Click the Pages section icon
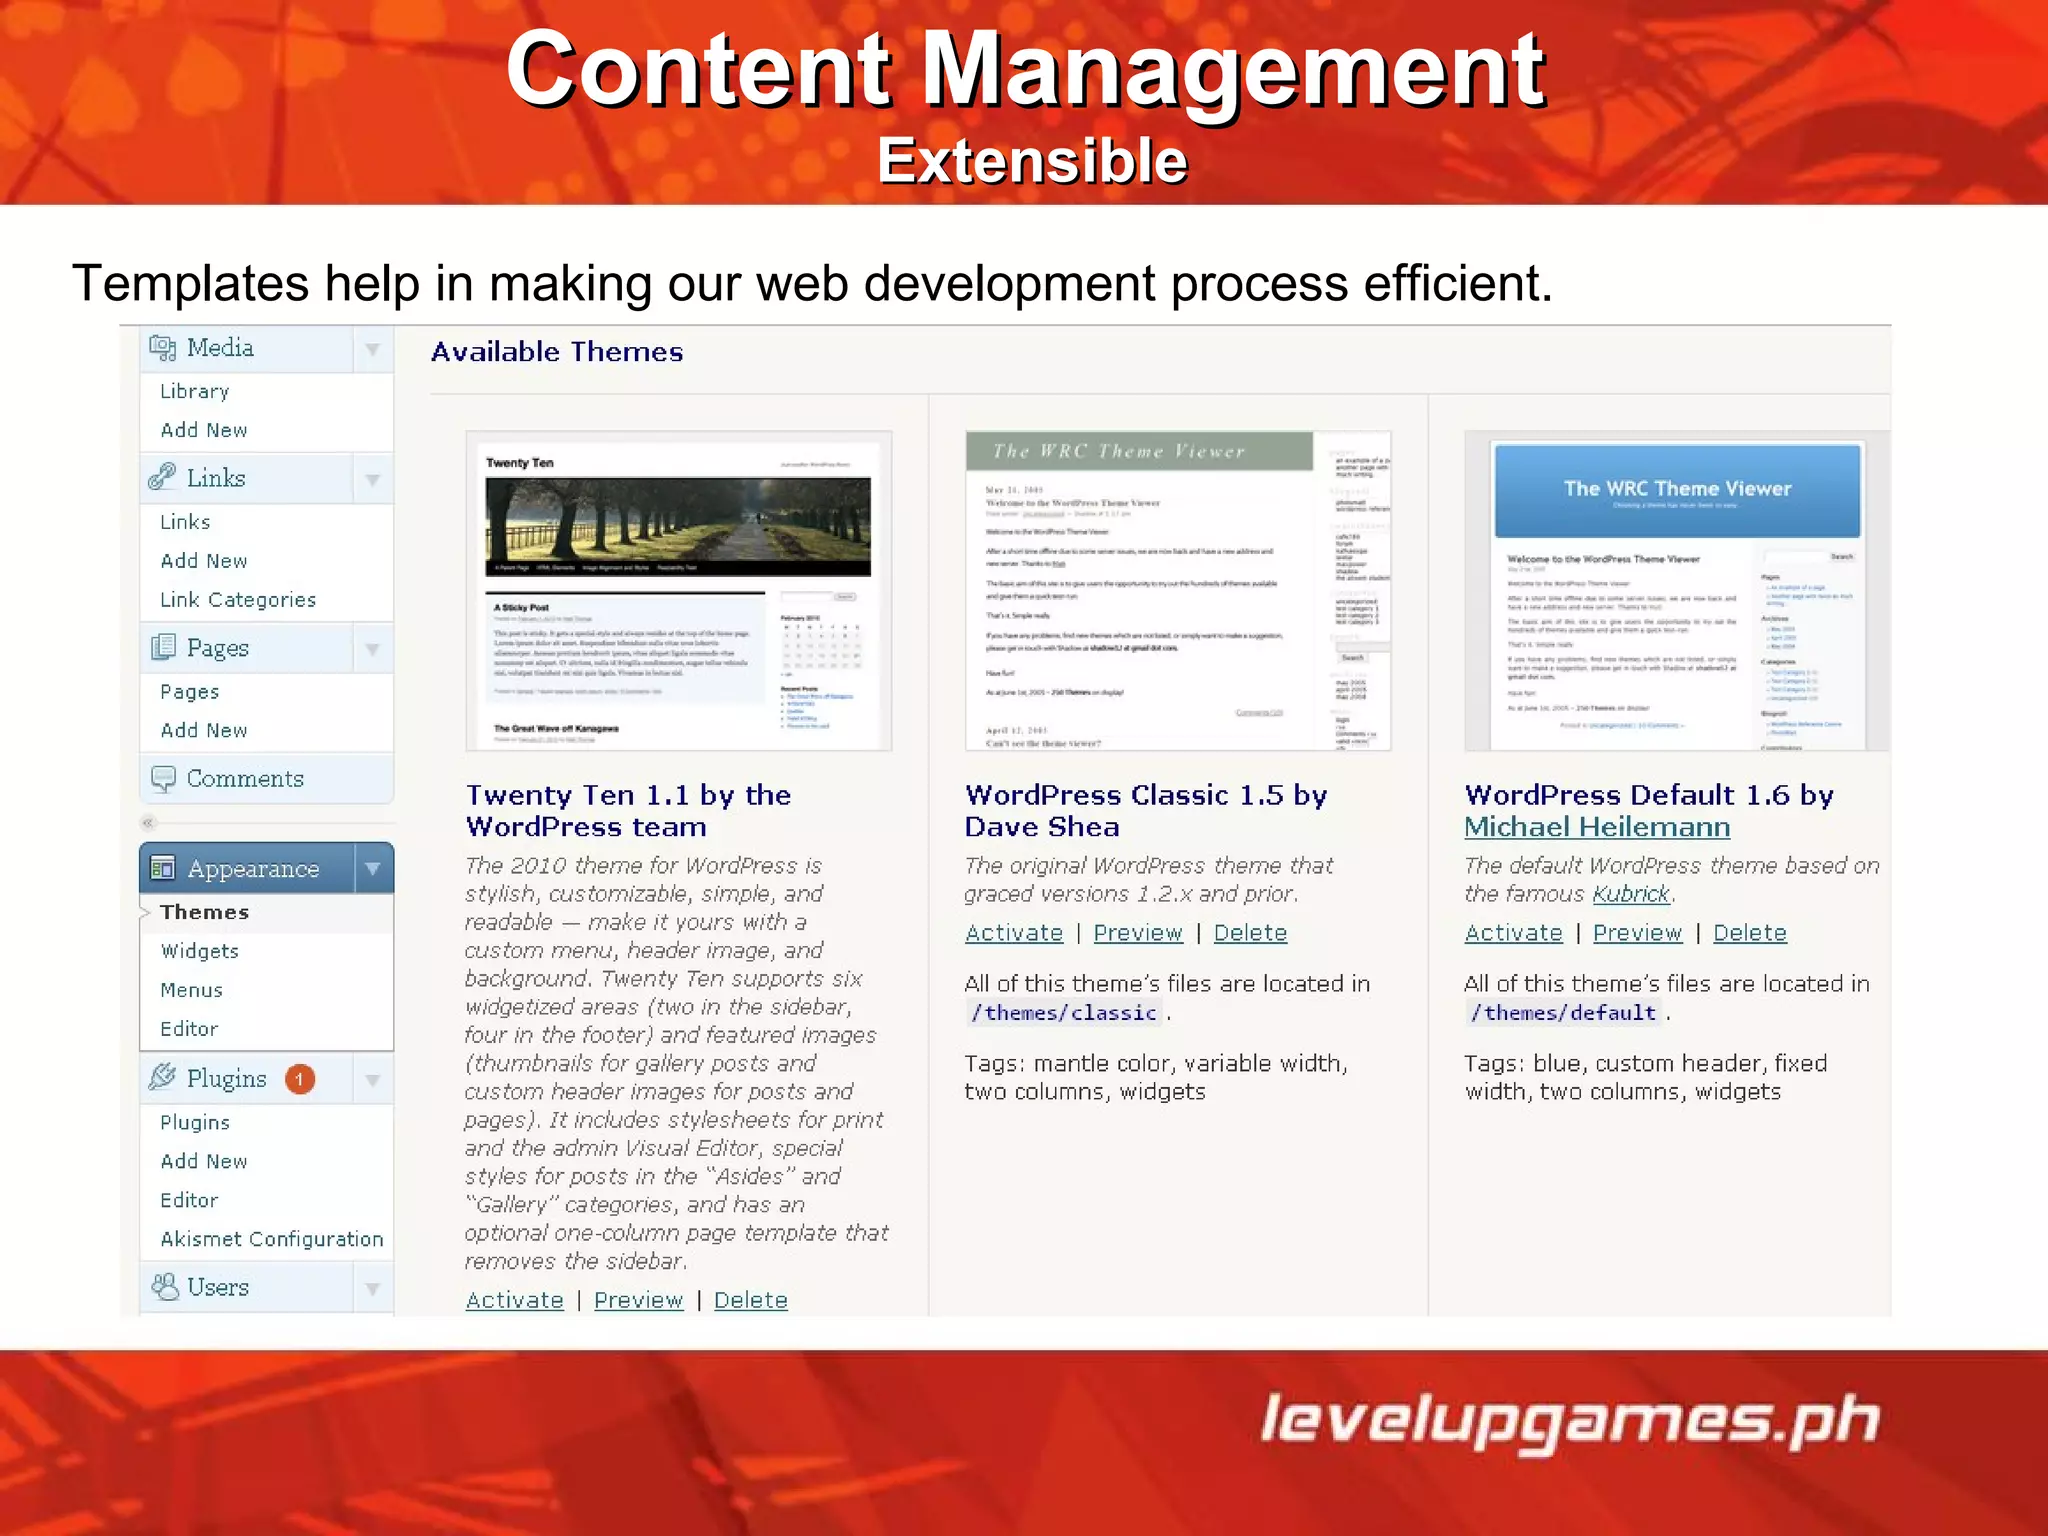 click(163, 647)
